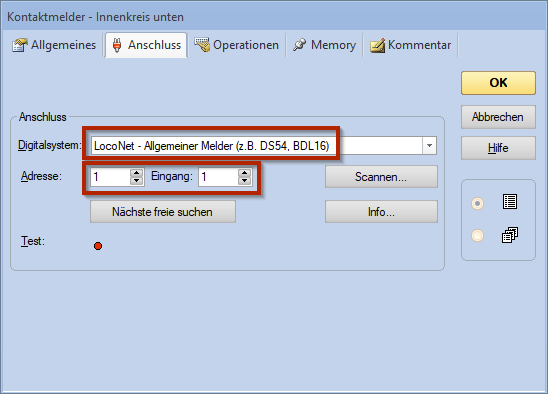This screenshot has height=394, width=548.
Task: Click the stacked pages icon
Action: coord(510,235)
